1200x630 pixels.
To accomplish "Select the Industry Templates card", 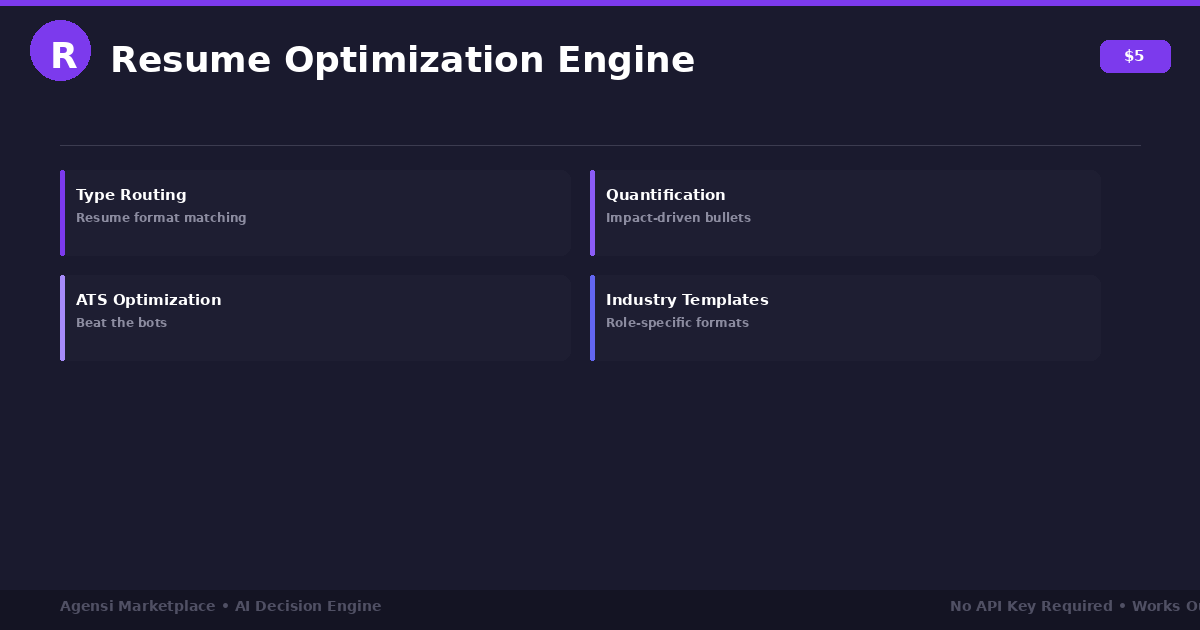I will tap(845, 318).
